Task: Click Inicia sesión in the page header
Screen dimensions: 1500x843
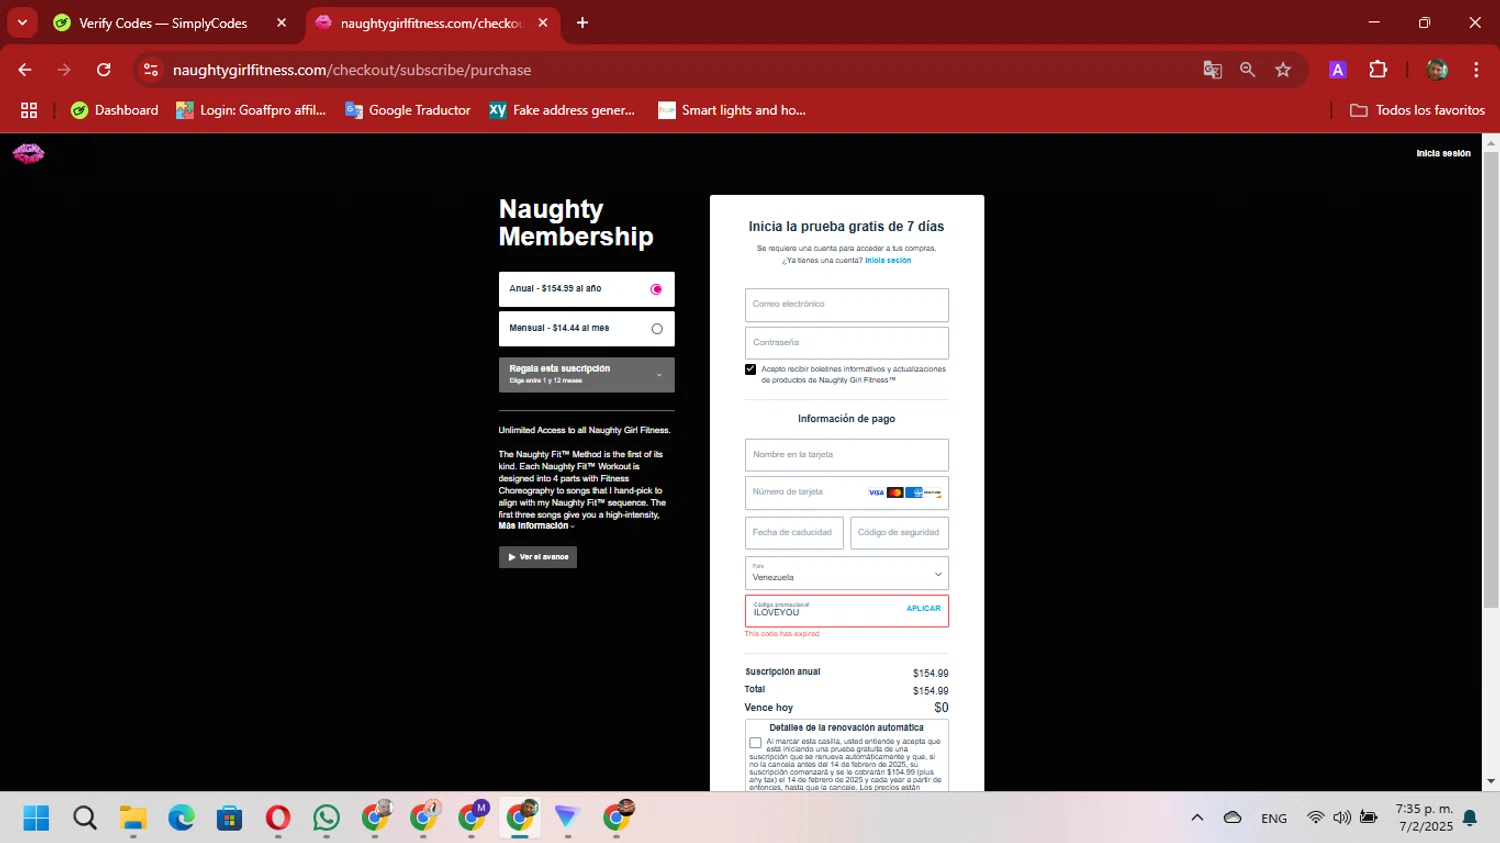Action: click(1443, 153)
